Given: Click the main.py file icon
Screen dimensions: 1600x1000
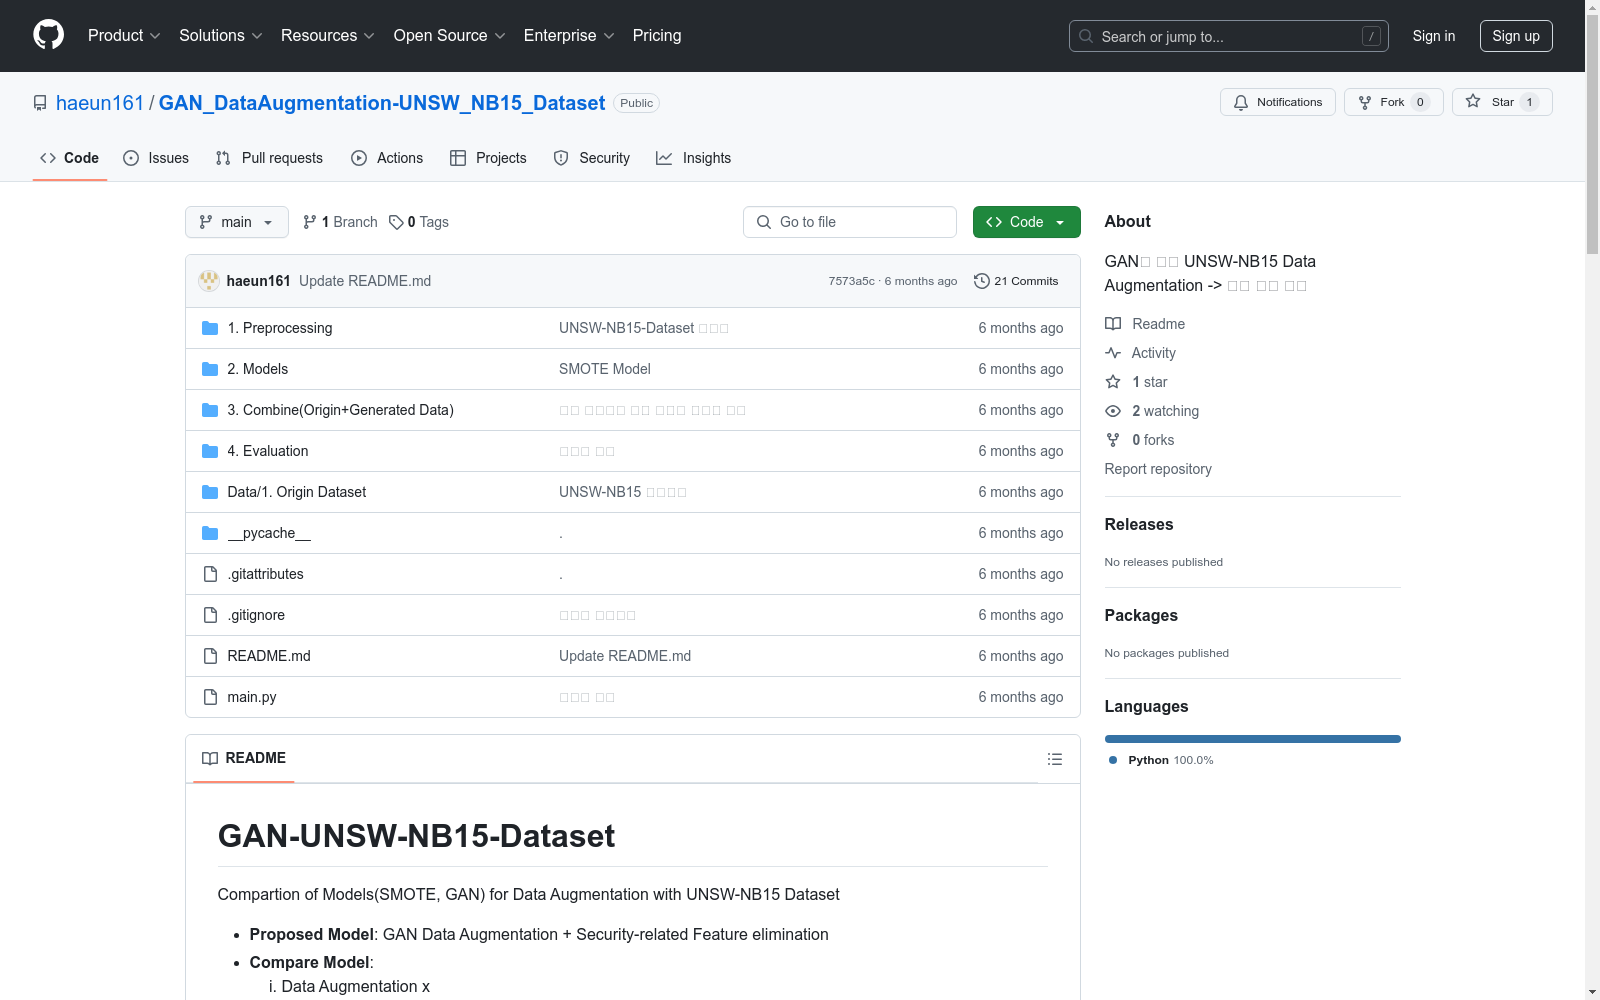Looking at the screenshot, I should pos(210,697).
